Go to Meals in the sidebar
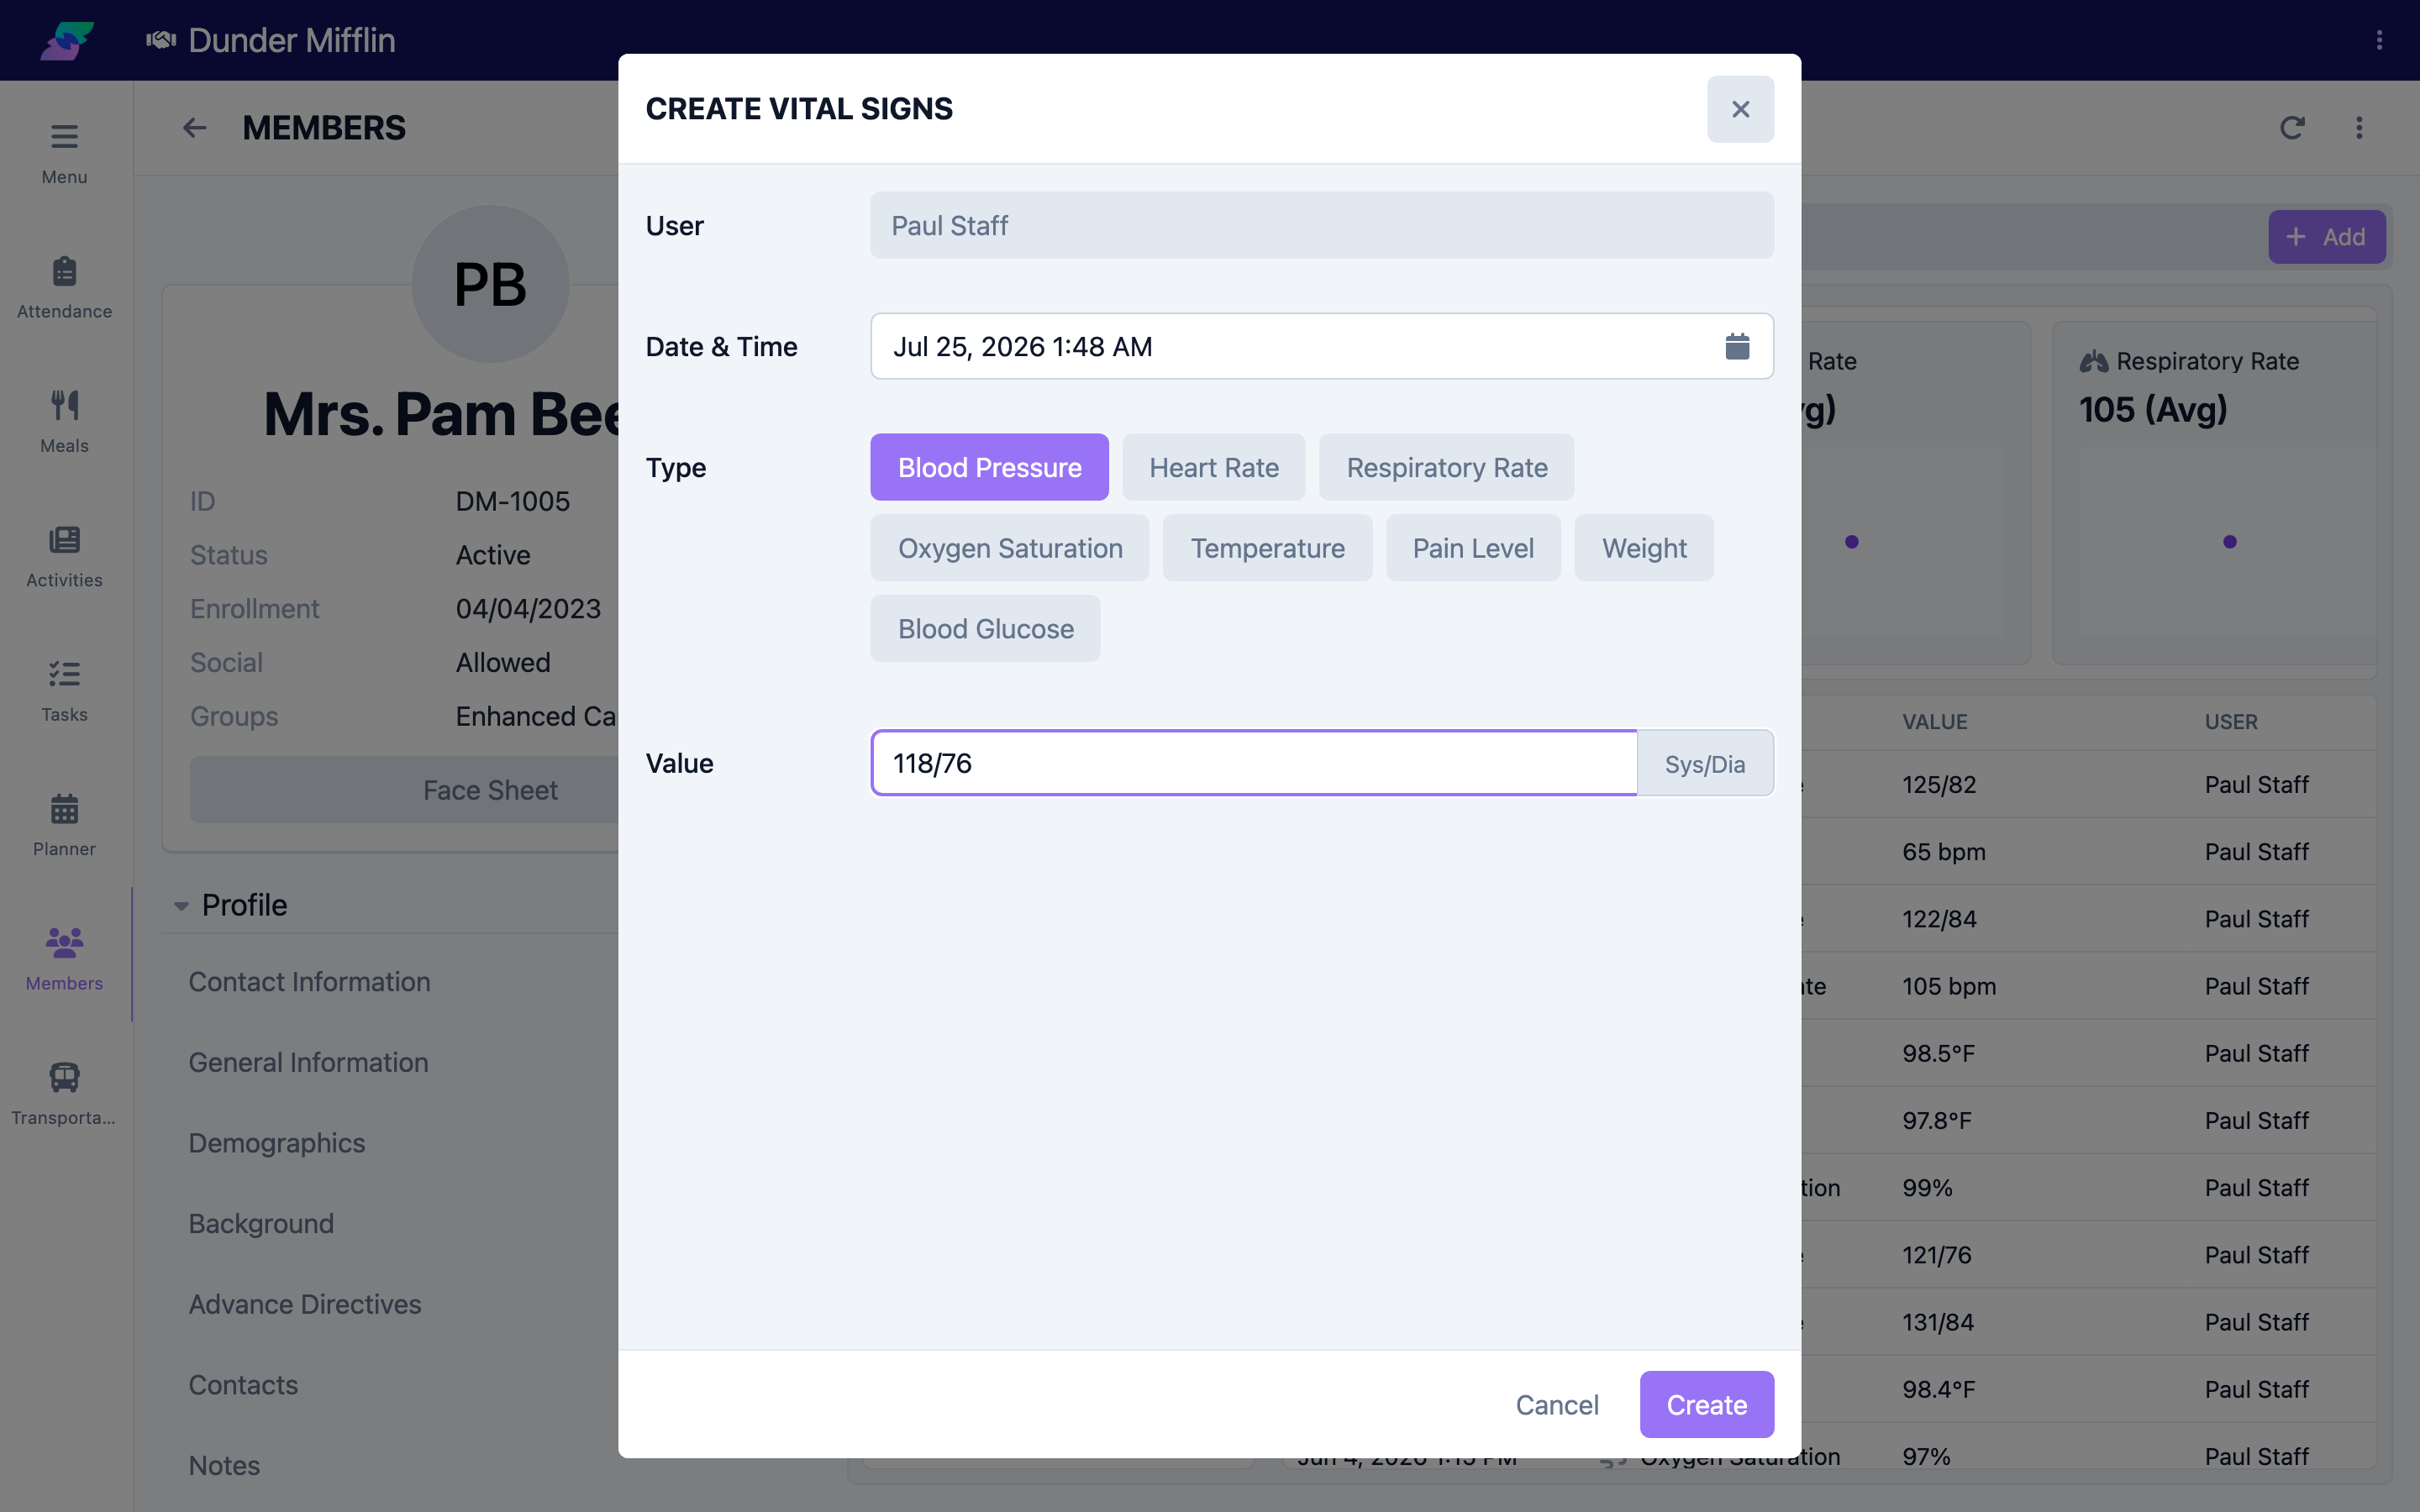2420x1512 pixels. (64, 421)
